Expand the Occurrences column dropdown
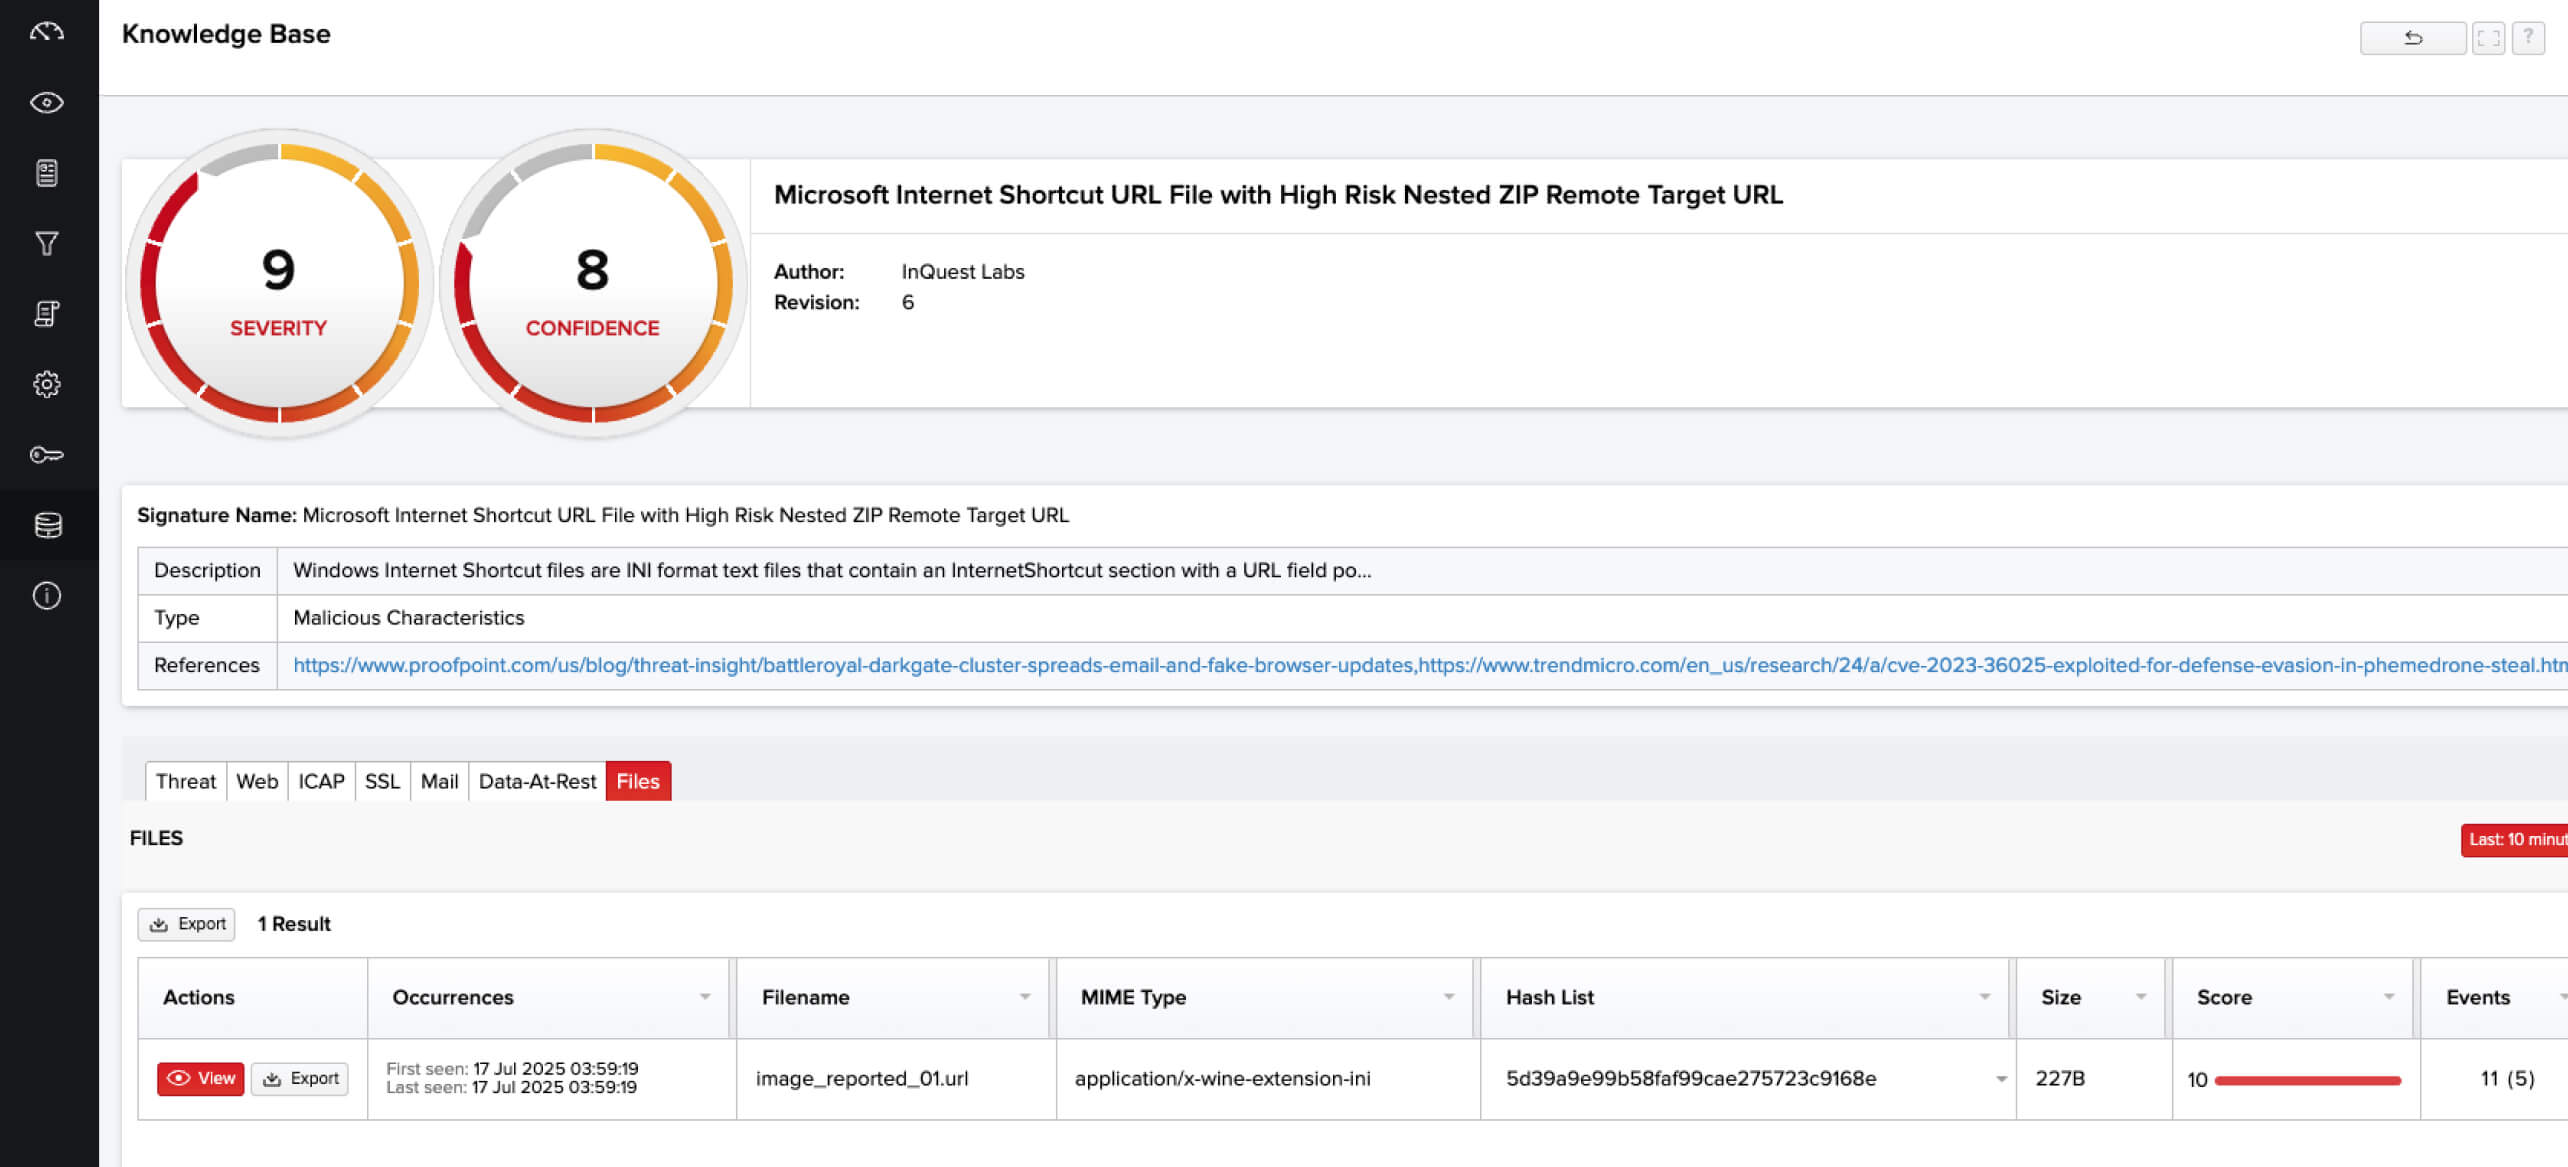Image resolution: width=2568 pixels, height=1167 pixels. coord(705,997)
